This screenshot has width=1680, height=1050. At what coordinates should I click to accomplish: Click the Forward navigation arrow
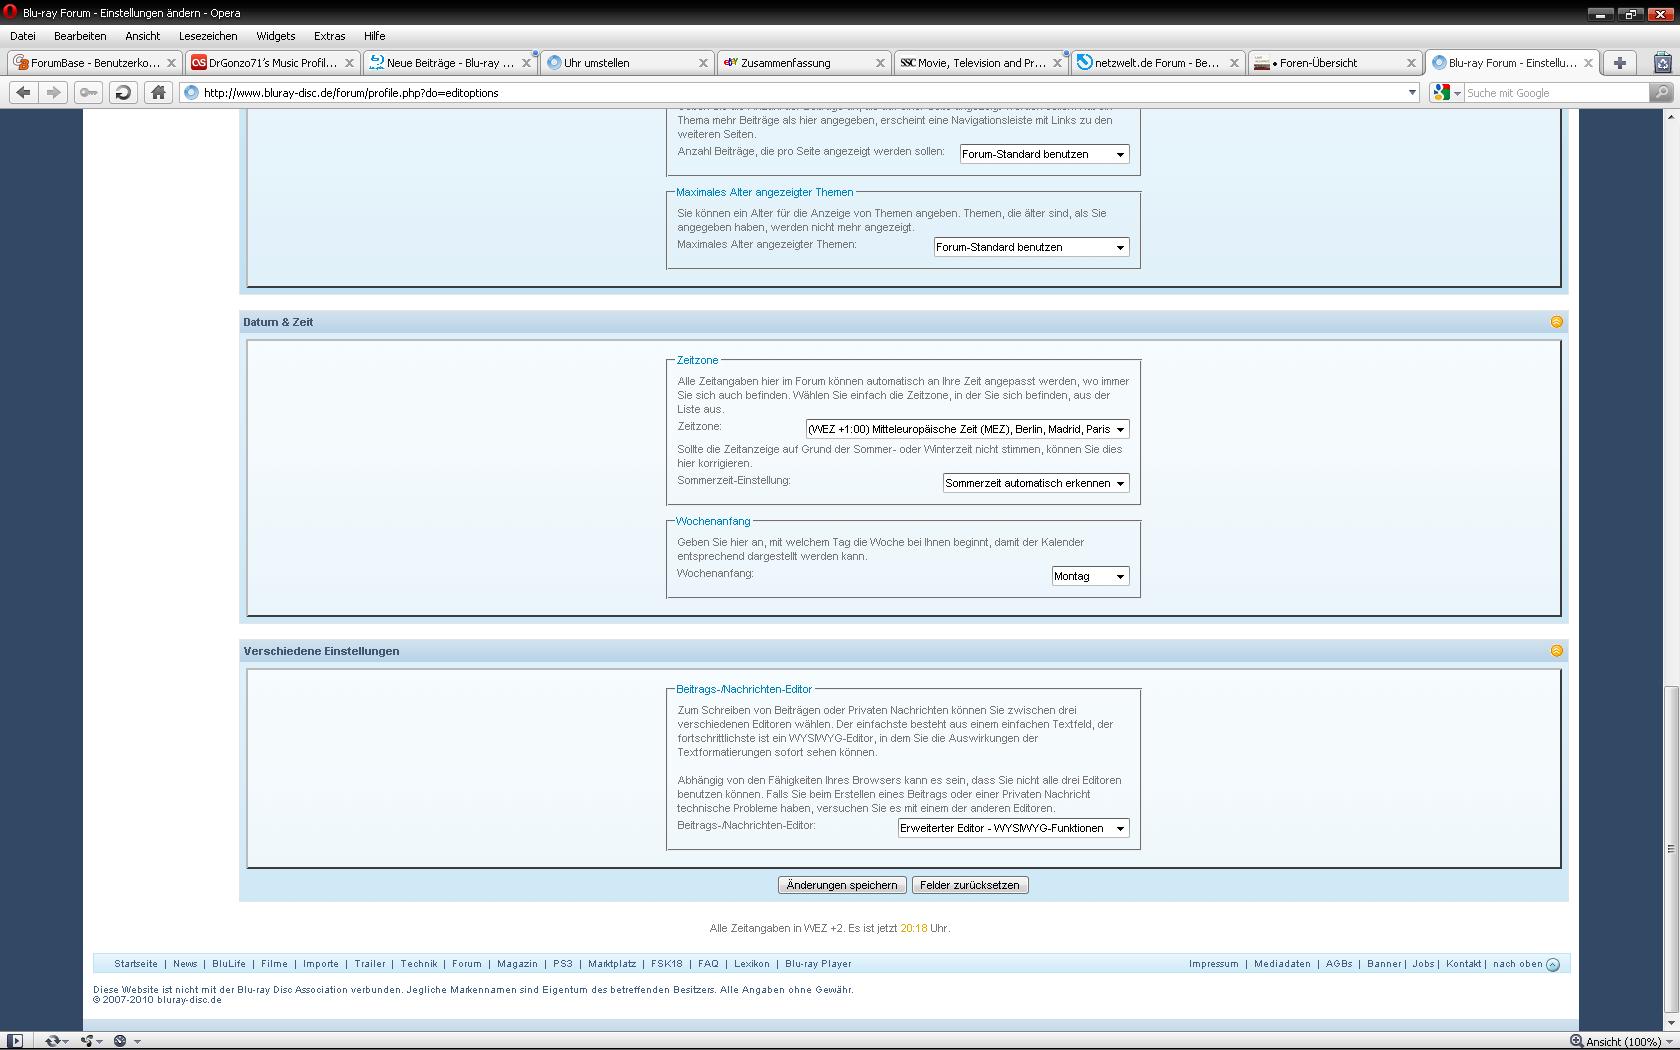tap(54, 92)
